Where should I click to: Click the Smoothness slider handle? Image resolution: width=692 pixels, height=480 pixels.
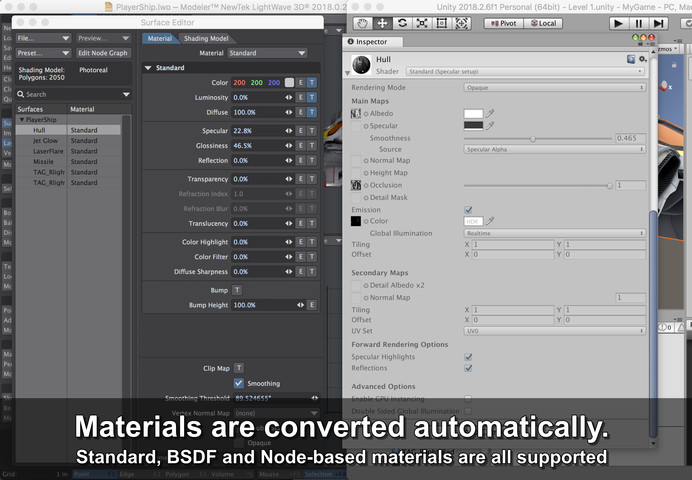[533, 139]
